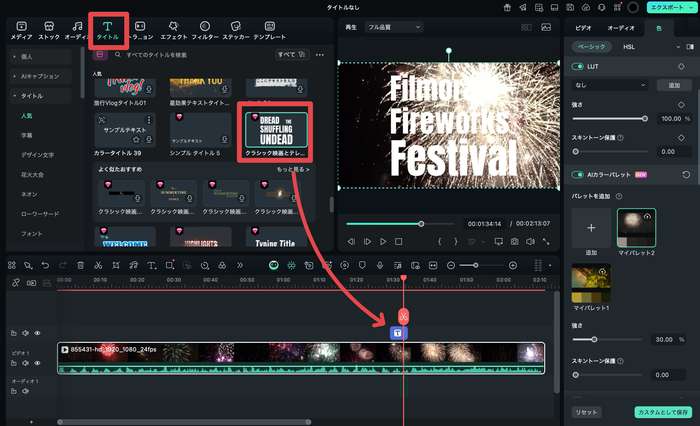Open the フル品質 playback quality dropdown
The height and width of the screenshot is (426, 700).
(394, 27)
